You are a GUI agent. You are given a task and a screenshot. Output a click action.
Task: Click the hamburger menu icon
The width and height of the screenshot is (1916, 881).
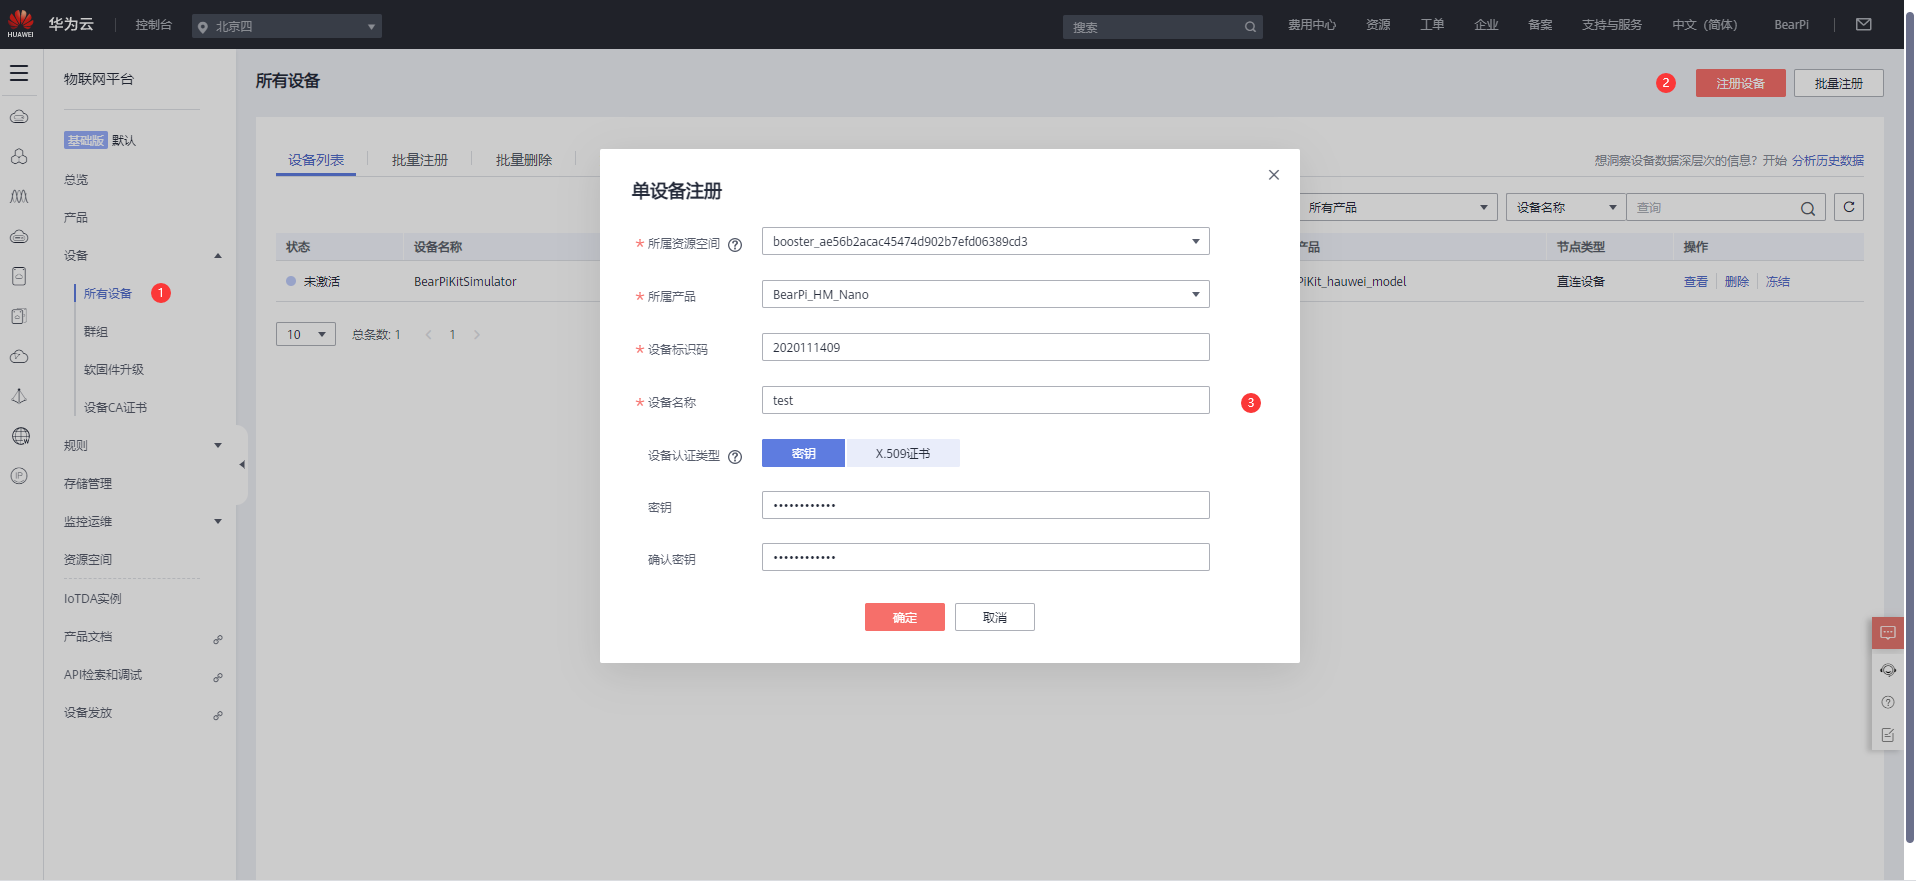coord(19,74)
